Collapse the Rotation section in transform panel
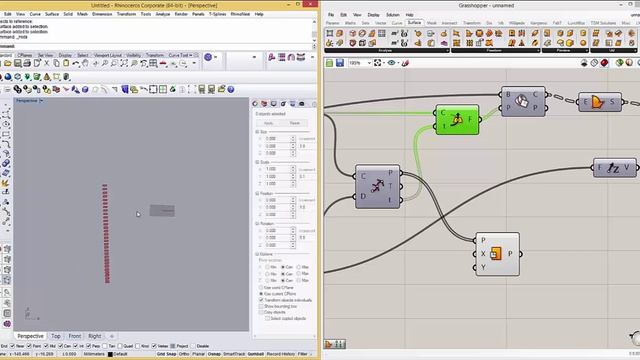This screenshot has height=360, width=640. (258, 224)
